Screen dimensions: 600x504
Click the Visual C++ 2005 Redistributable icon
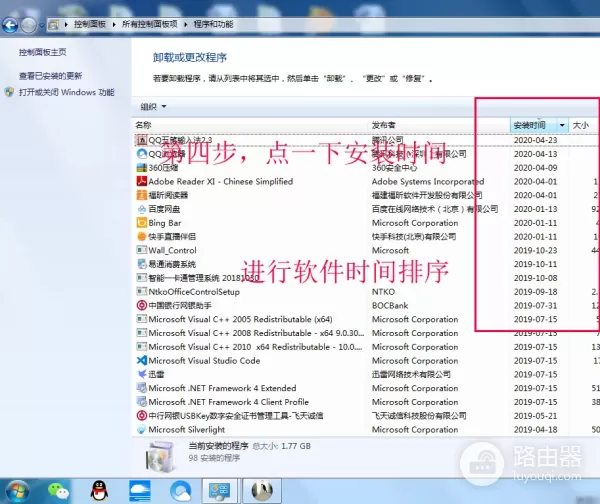[x=142, y=319]
